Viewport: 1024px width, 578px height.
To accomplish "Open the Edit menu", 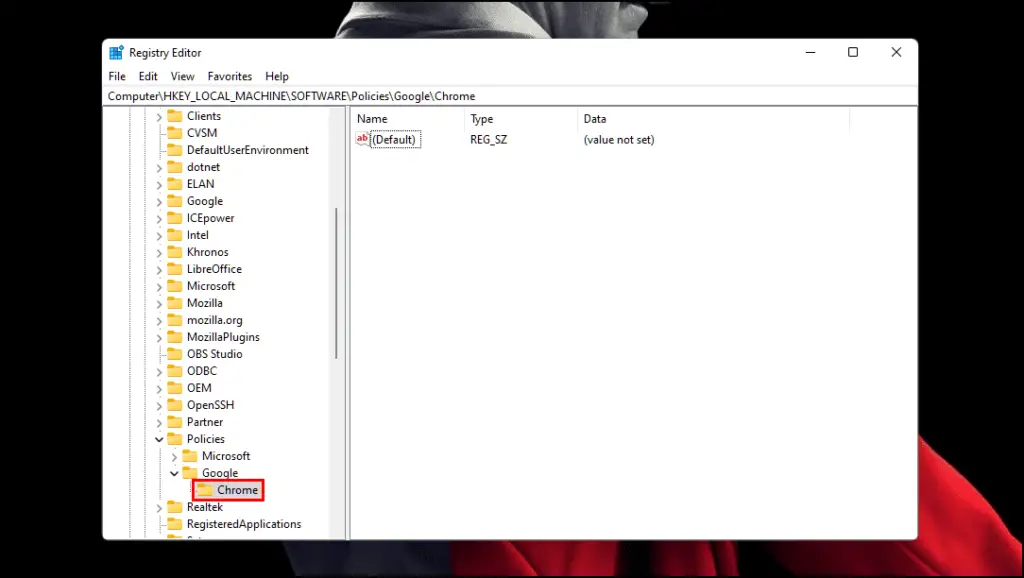I will [x=148, y=76].
